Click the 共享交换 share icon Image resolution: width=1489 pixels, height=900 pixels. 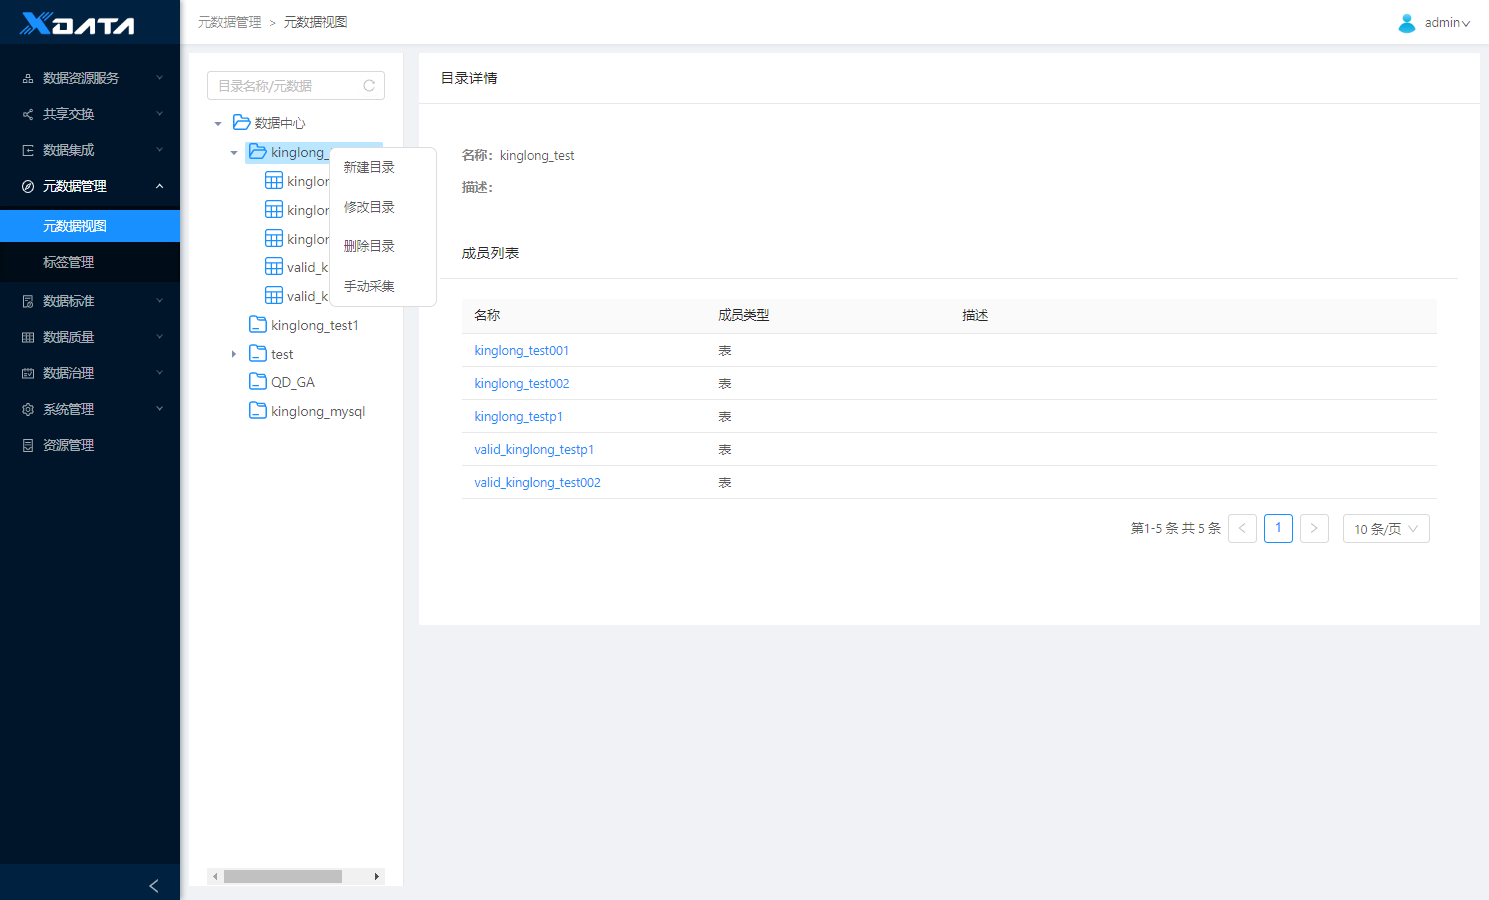[28, 114]
